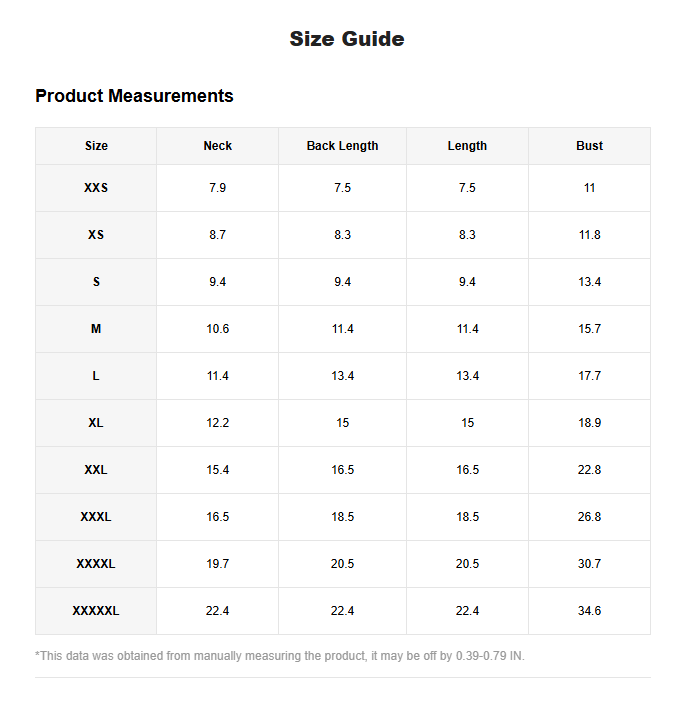Click Neck value 10.6 in M row
Viewport: 683px width, 701px height.
(x=217, y=329)
